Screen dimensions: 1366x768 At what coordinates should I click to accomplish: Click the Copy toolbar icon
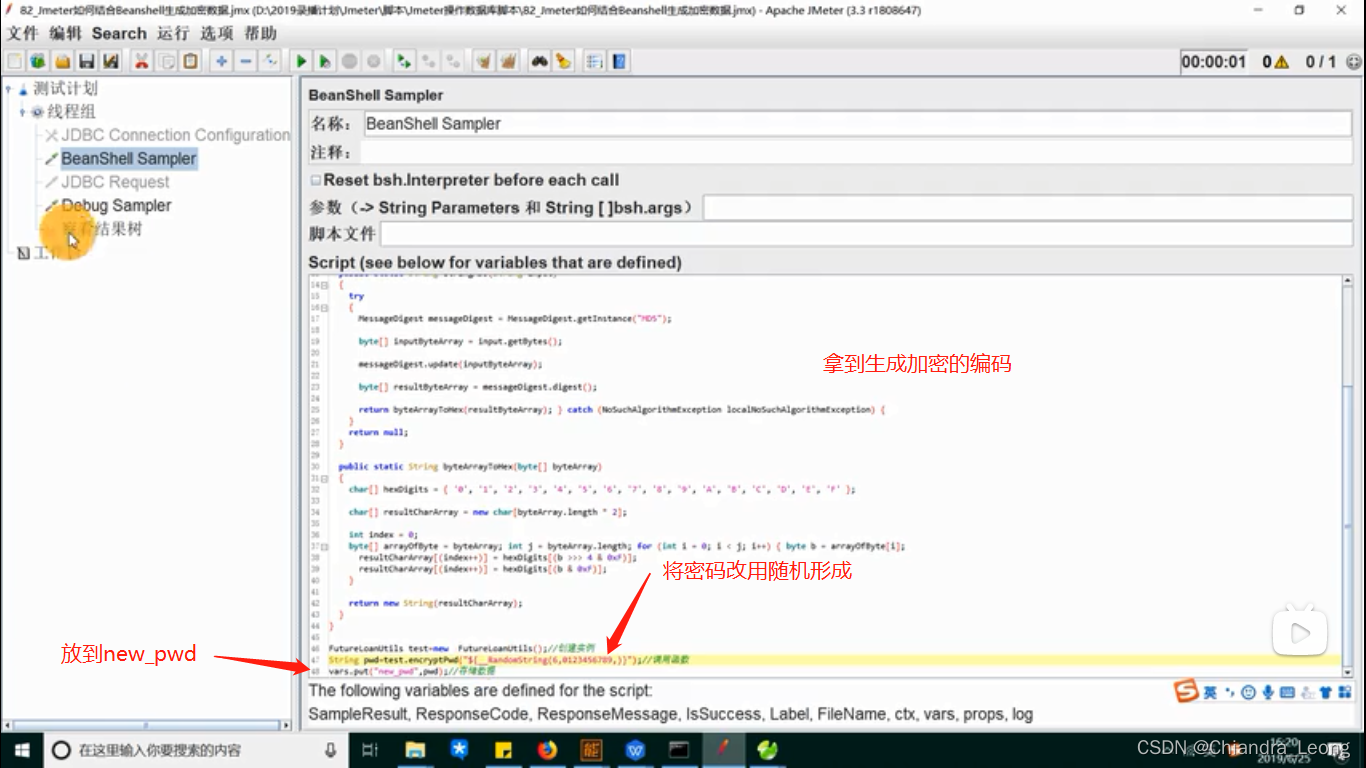(167, 61)
